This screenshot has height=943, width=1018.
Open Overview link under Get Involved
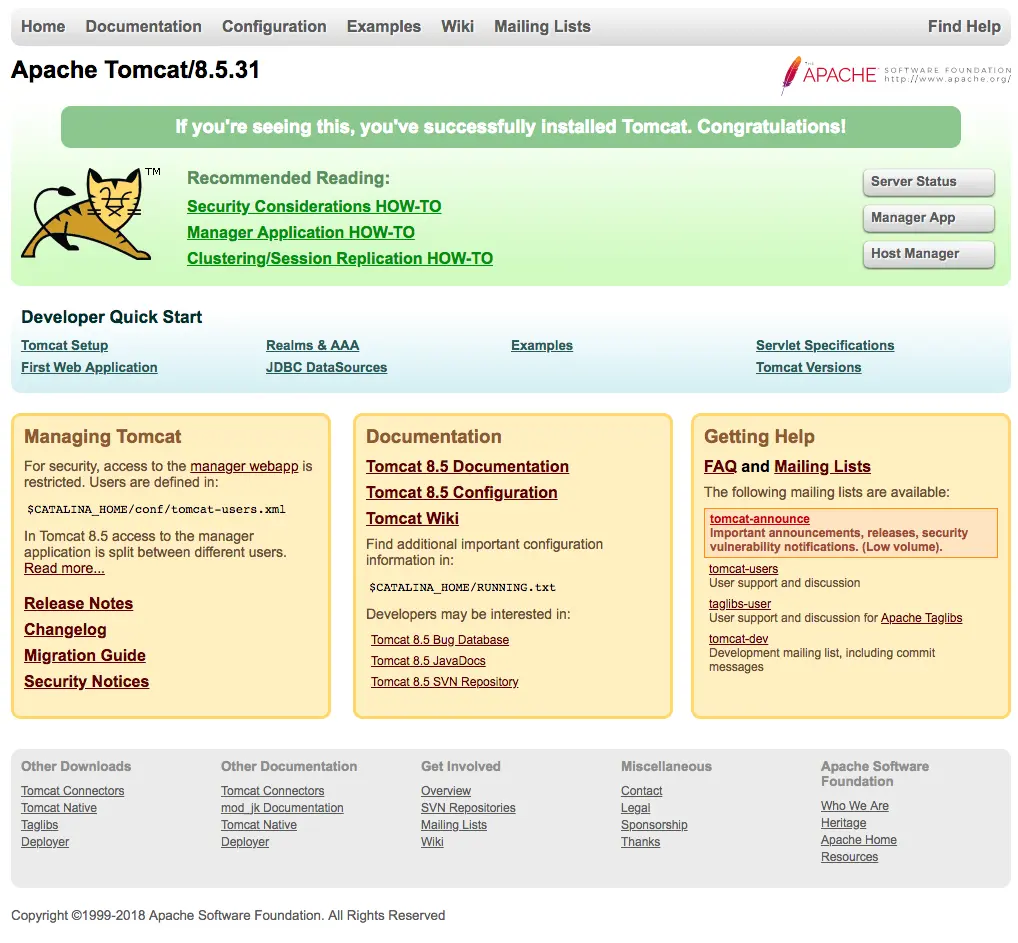[445, 790]
